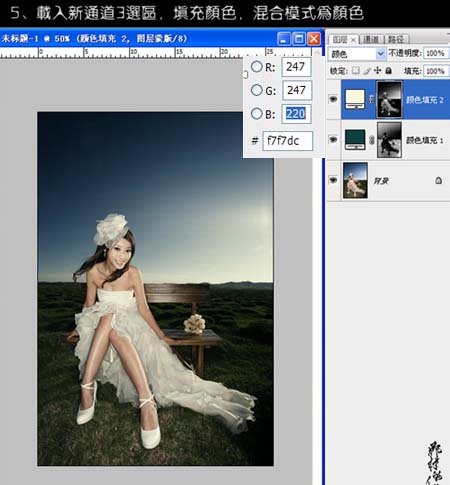Hide the 背景 layer
The width and height of the screenshot is (450, 485).
click(333, 180)
